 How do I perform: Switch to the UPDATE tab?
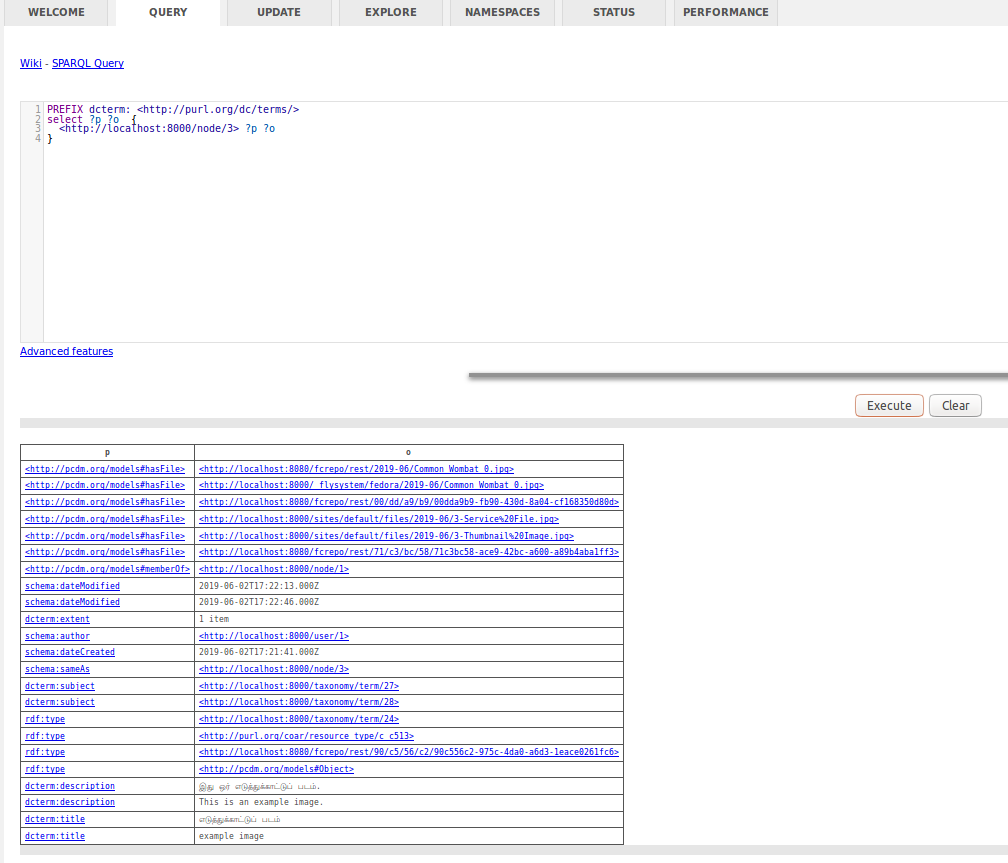(278, 12)
